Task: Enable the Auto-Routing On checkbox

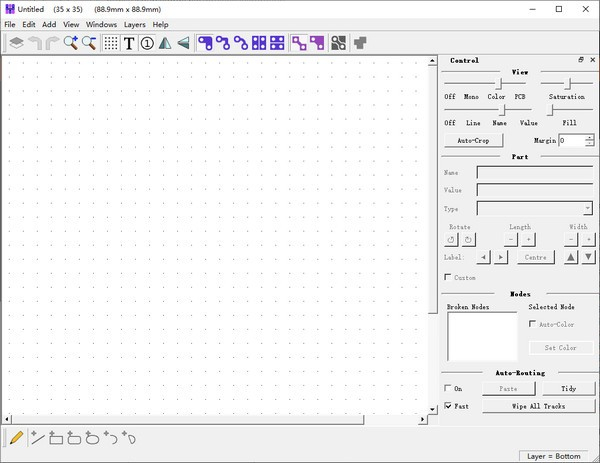Action: (x=447, y=388)
